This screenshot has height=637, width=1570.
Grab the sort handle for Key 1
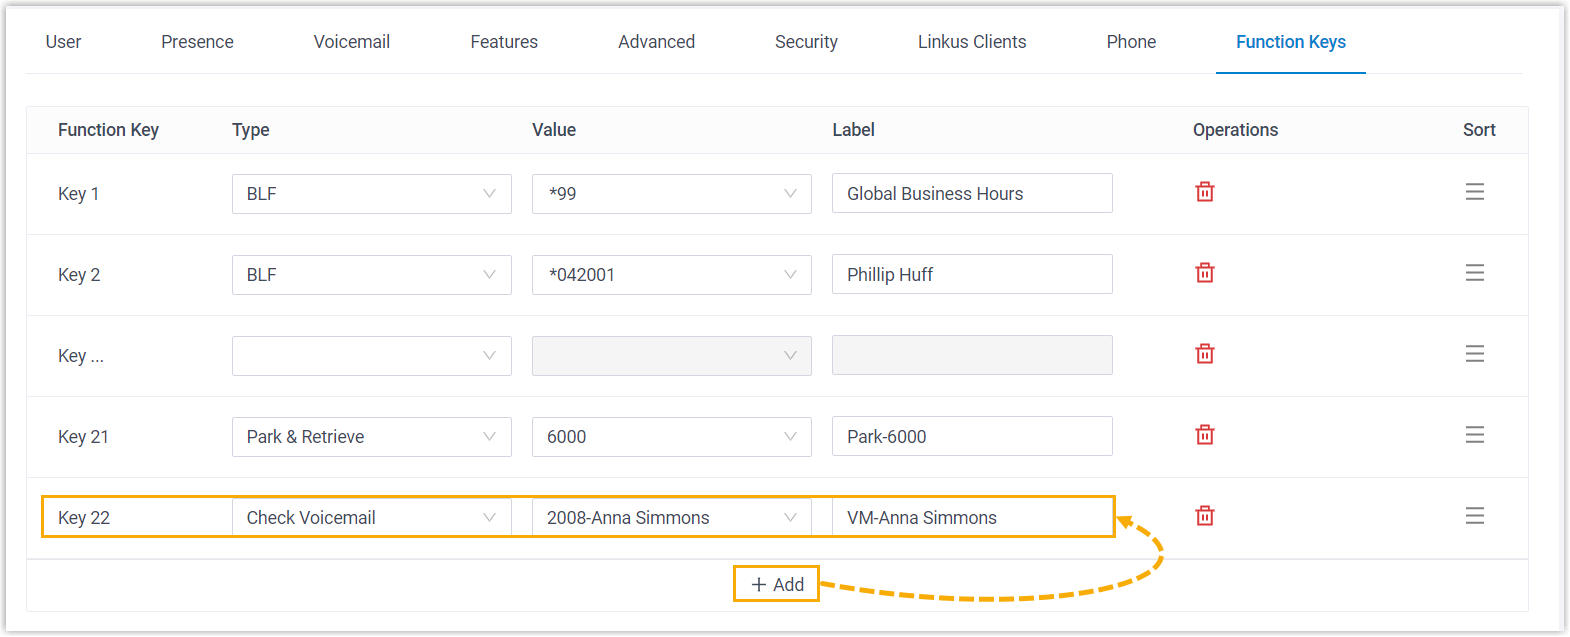1474,192
